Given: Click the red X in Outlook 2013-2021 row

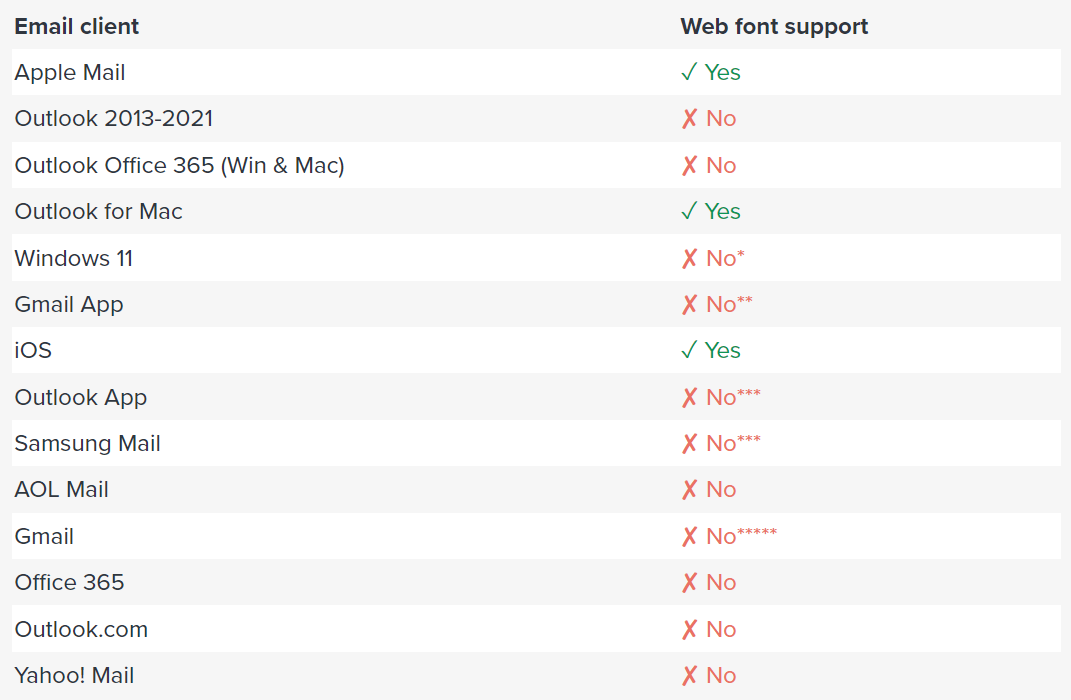Looking at the screenshot, I should (689, 119).
